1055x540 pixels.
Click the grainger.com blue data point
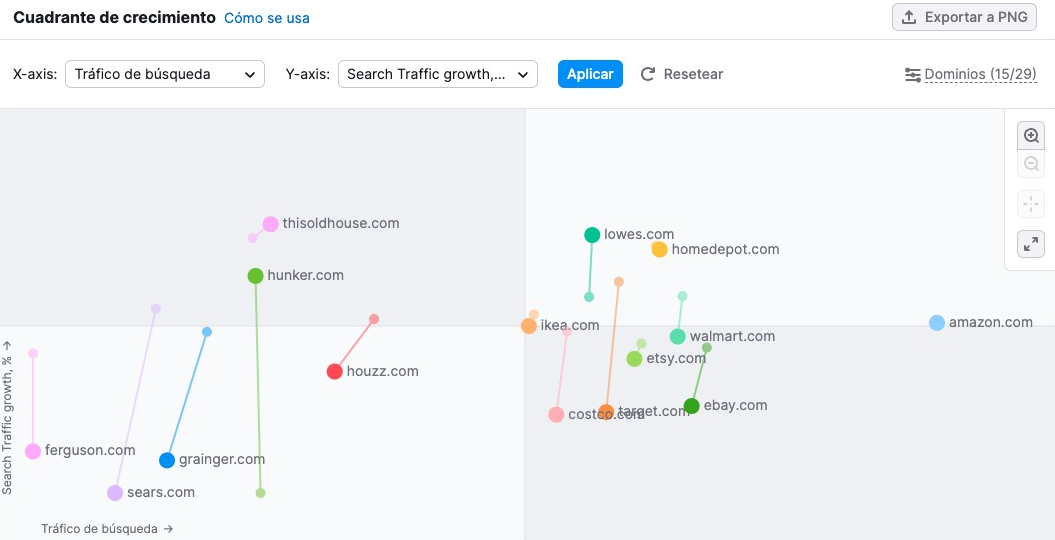click(167, 460)
